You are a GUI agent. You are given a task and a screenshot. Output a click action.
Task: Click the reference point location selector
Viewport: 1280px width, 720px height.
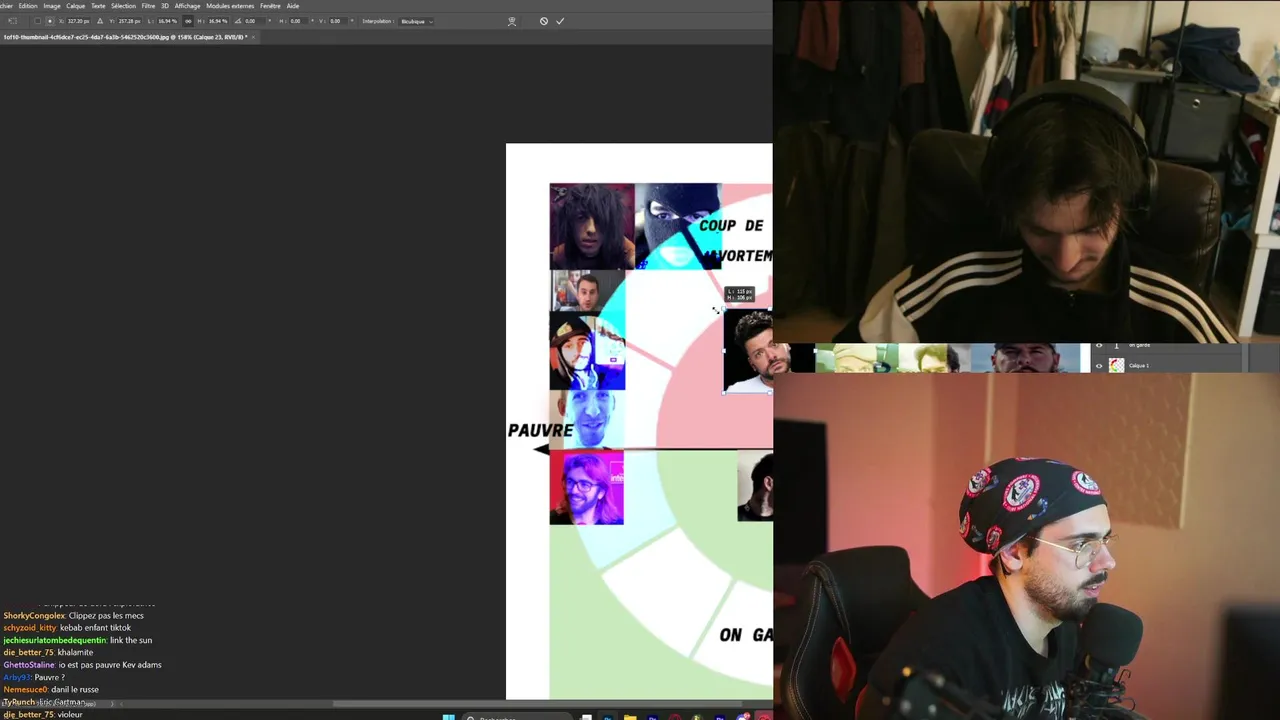pos(50,21)
